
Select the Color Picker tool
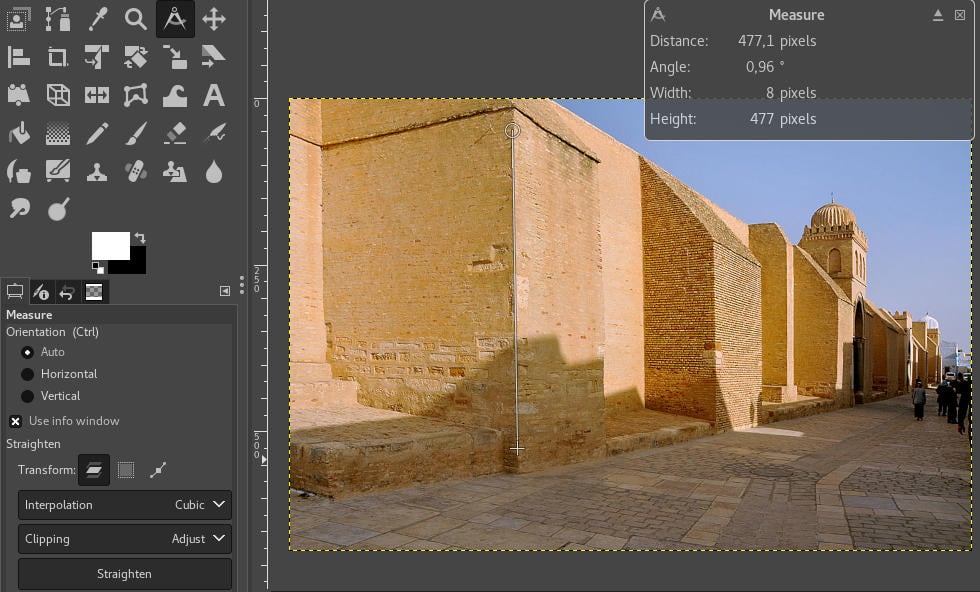point(96,18)
